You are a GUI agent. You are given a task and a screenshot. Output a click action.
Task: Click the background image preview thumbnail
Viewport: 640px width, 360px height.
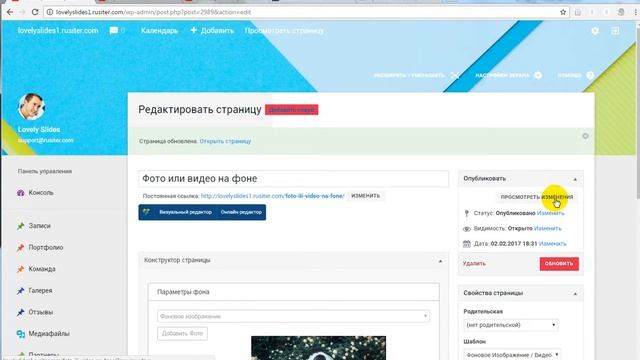click(x=318, y=348)
